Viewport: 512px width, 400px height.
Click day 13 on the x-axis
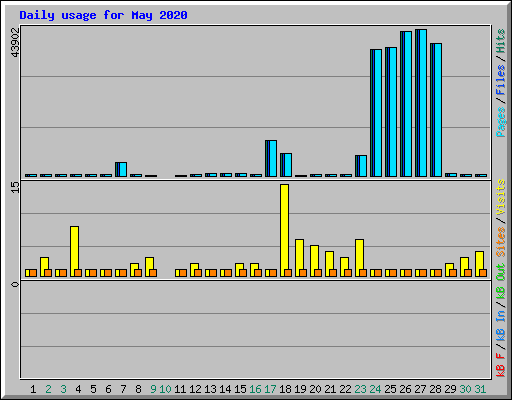click(210, 389)
